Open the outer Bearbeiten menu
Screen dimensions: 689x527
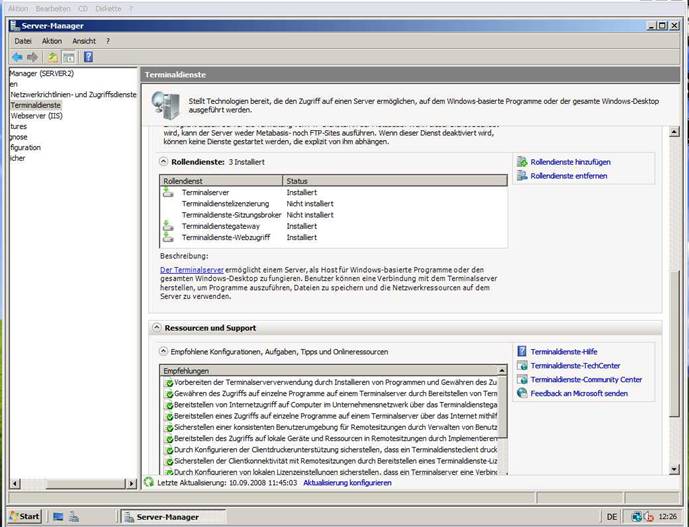[x=53, y=9]
